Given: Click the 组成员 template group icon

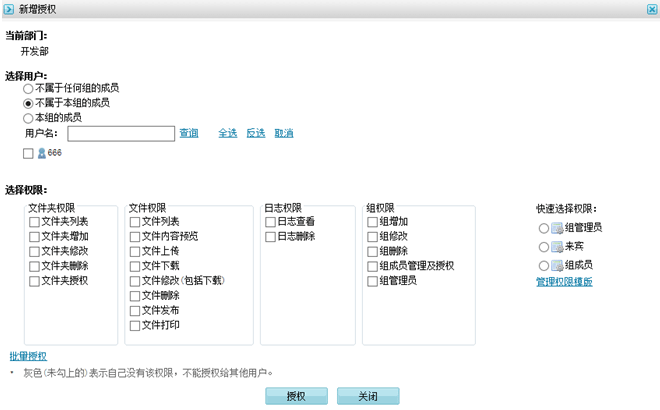Looking at the screenshot, I should point(557,265).
